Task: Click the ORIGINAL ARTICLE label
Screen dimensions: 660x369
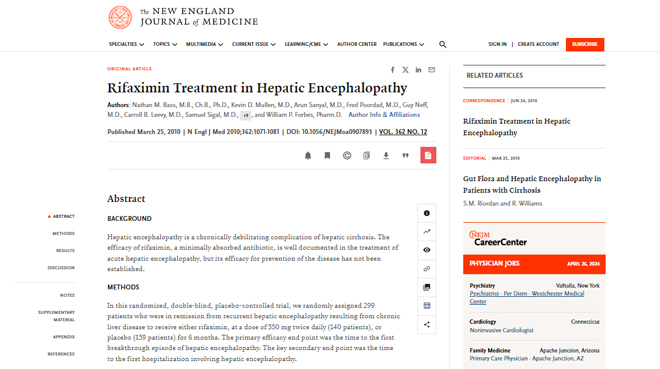Action: click(x=129, y=69)
